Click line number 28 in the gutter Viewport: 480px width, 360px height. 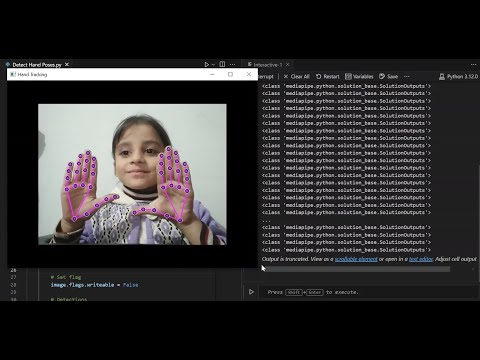click(13, 285)
